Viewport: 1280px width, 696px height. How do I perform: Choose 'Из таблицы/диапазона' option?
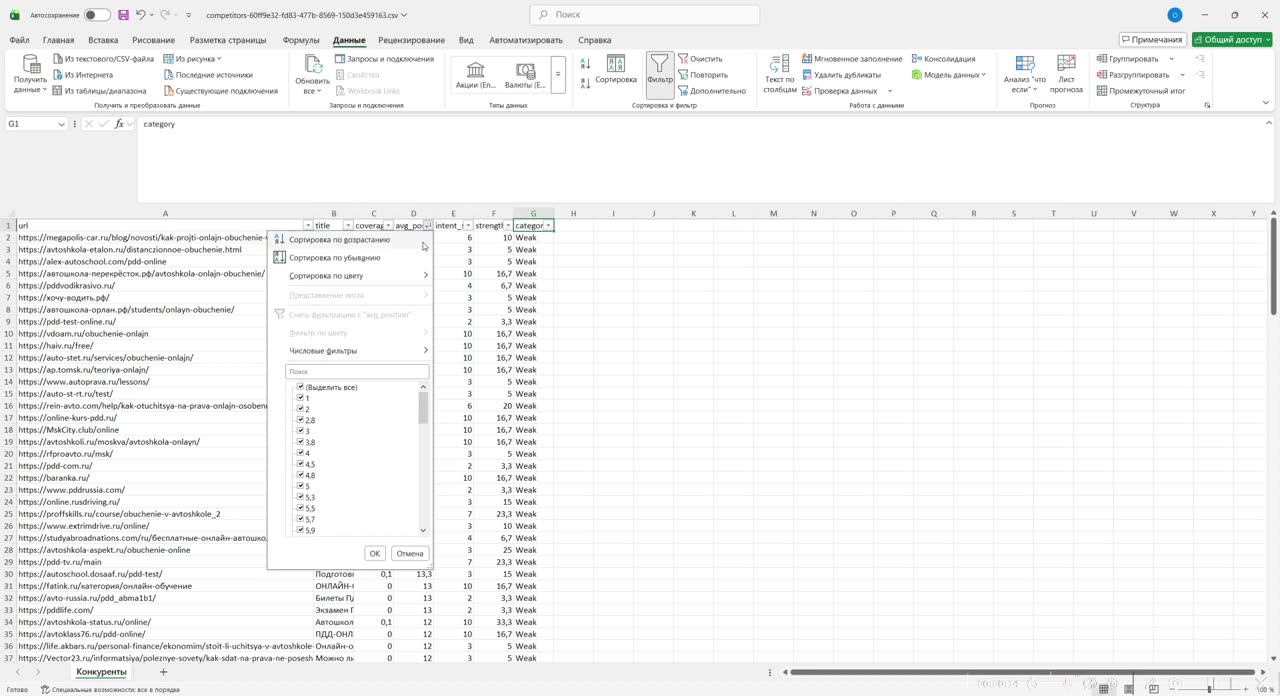[x=99, y=91]
